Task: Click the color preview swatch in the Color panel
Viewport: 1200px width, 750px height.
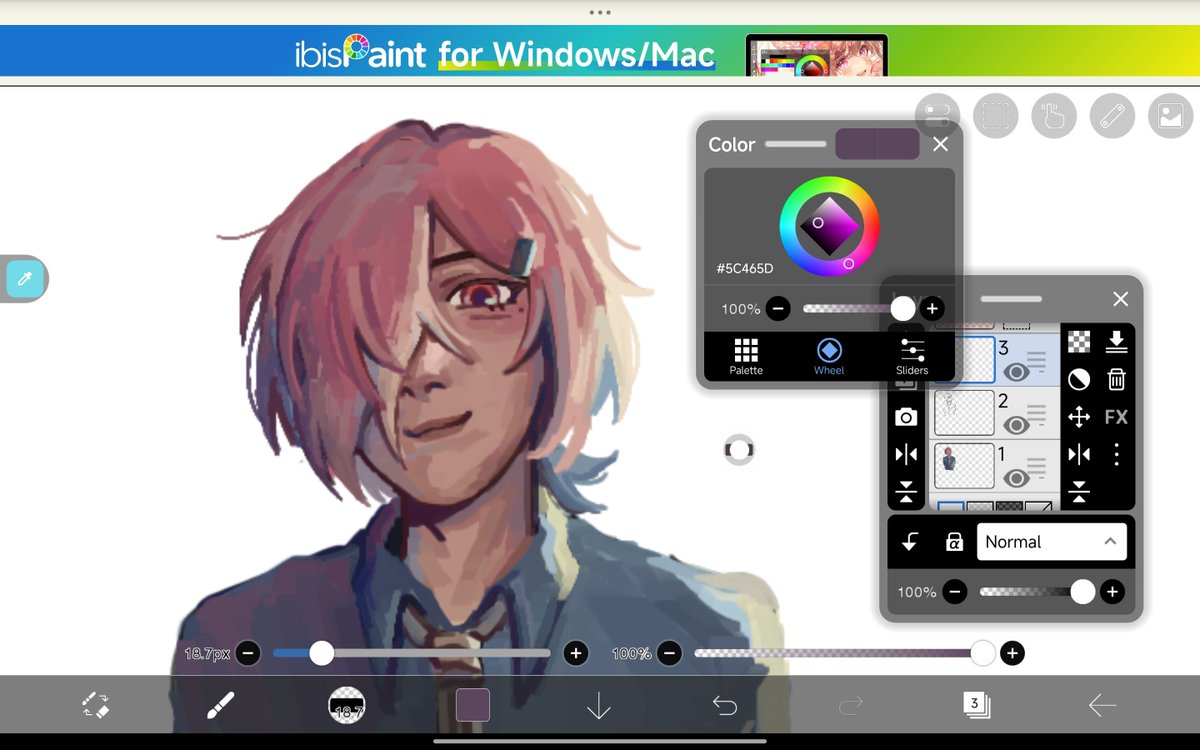Action: pos(877,144)
